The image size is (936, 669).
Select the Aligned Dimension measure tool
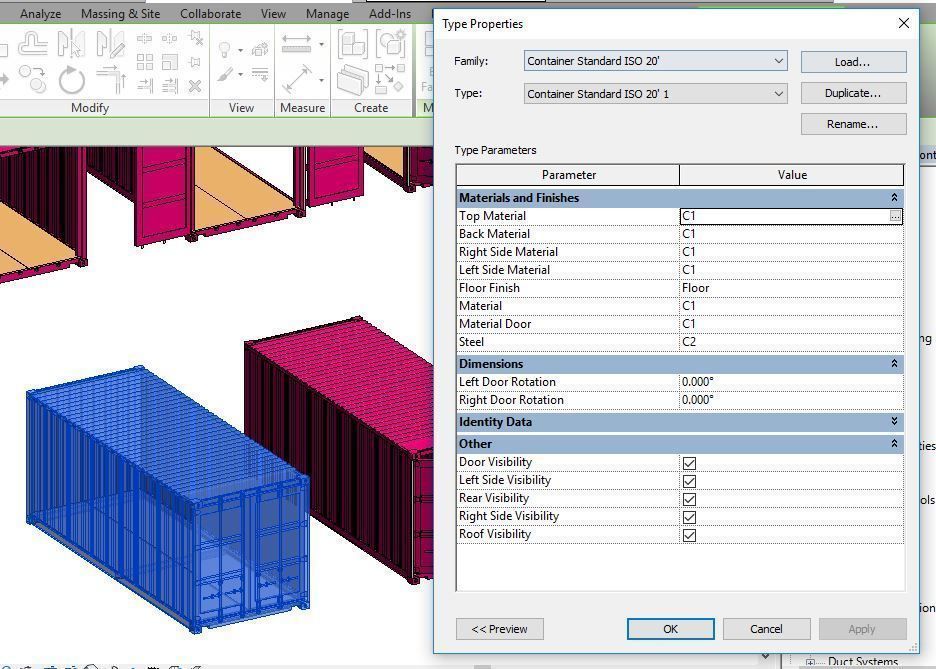(x=297, y=79)
